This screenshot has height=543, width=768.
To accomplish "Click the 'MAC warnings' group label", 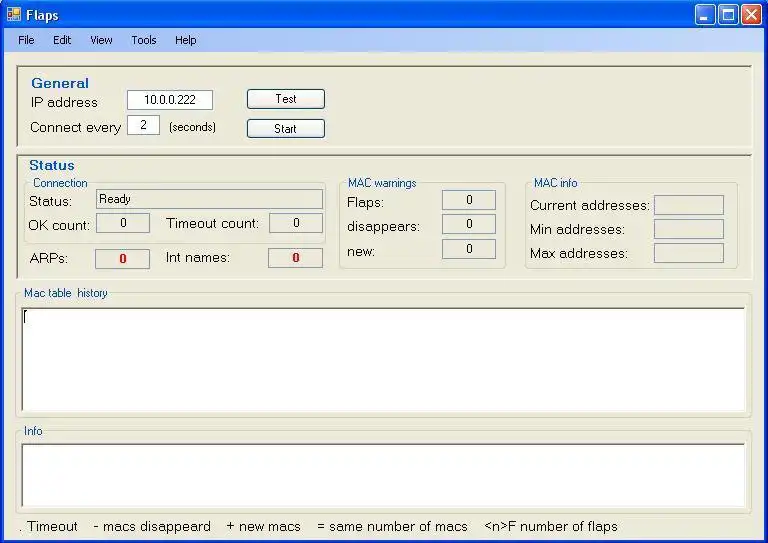I will (x=382, y=183).
